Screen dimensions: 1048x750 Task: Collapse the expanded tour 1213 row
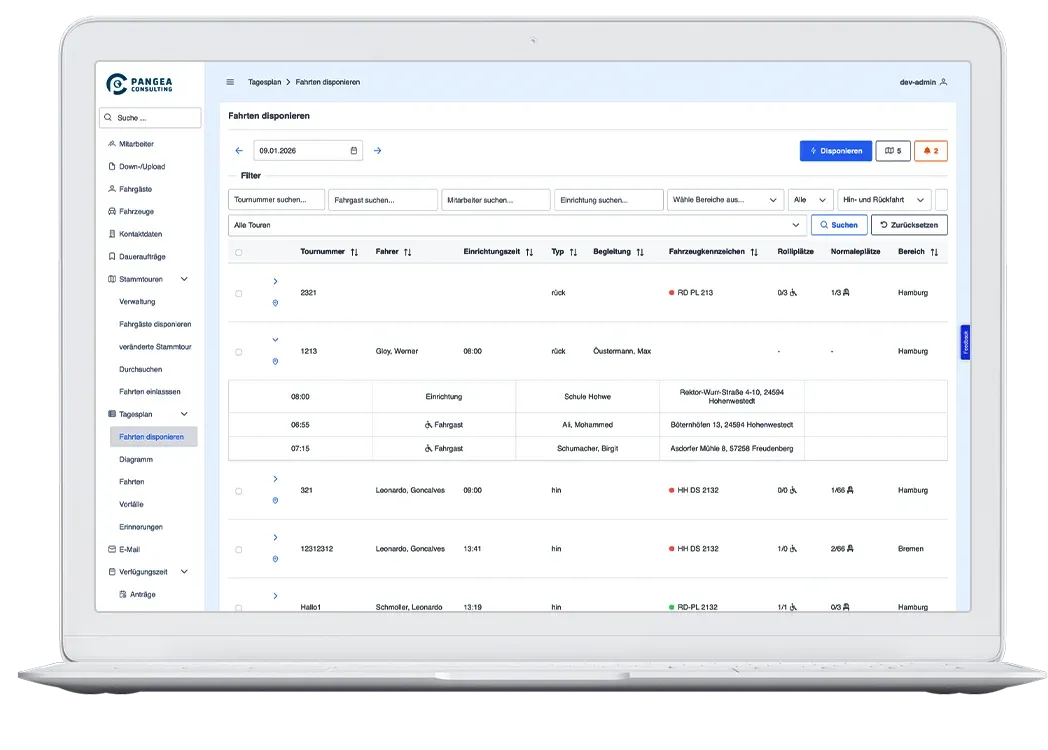(x=275, y=340)
